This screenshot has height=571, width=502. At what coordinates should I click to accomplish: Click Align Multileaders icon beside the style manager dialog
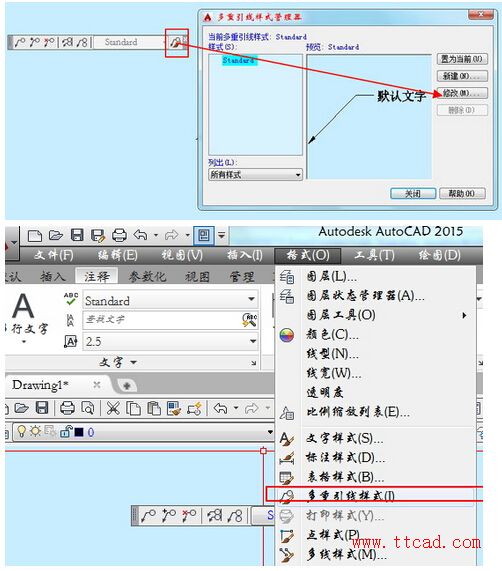(68, 43)
